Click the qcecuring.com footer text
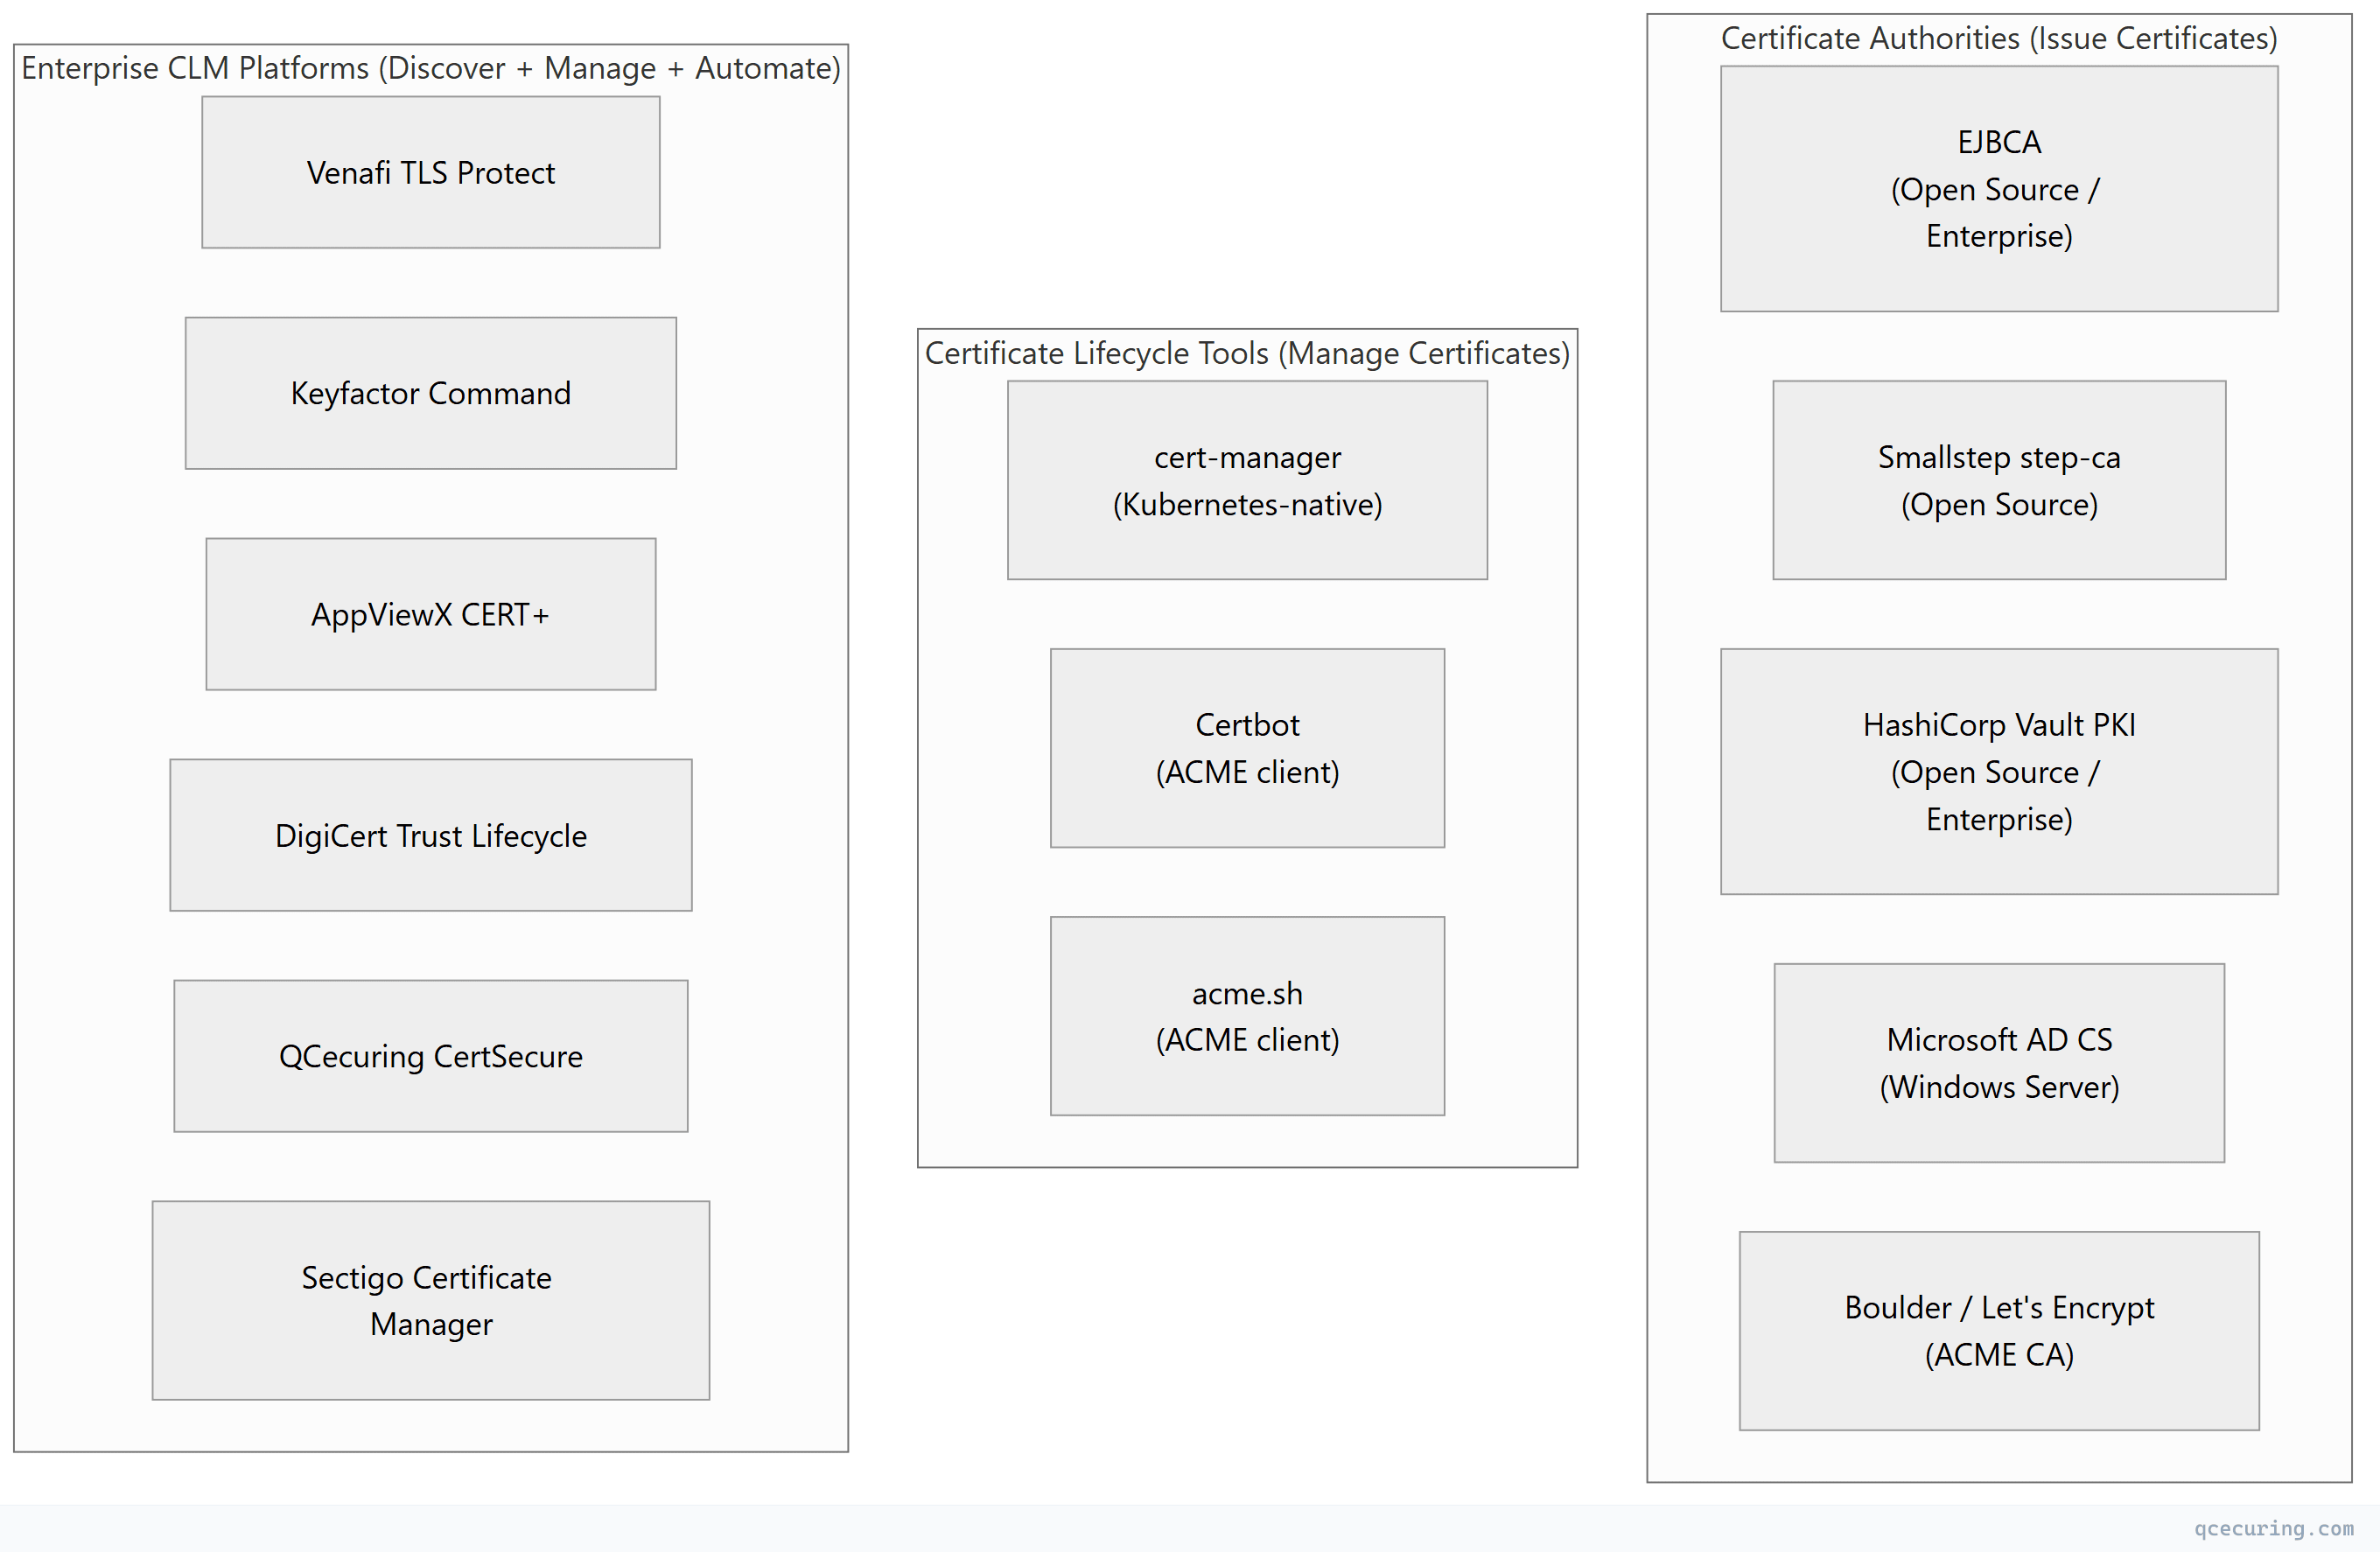This screenshot has width=2380, height=1552. point(2274,1528)
